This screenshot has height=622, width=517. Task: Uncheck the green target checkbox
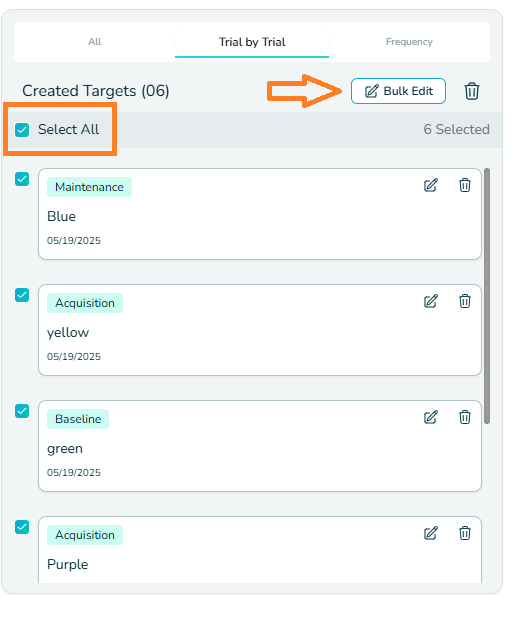pyautogui.click(x=22, y=411)
